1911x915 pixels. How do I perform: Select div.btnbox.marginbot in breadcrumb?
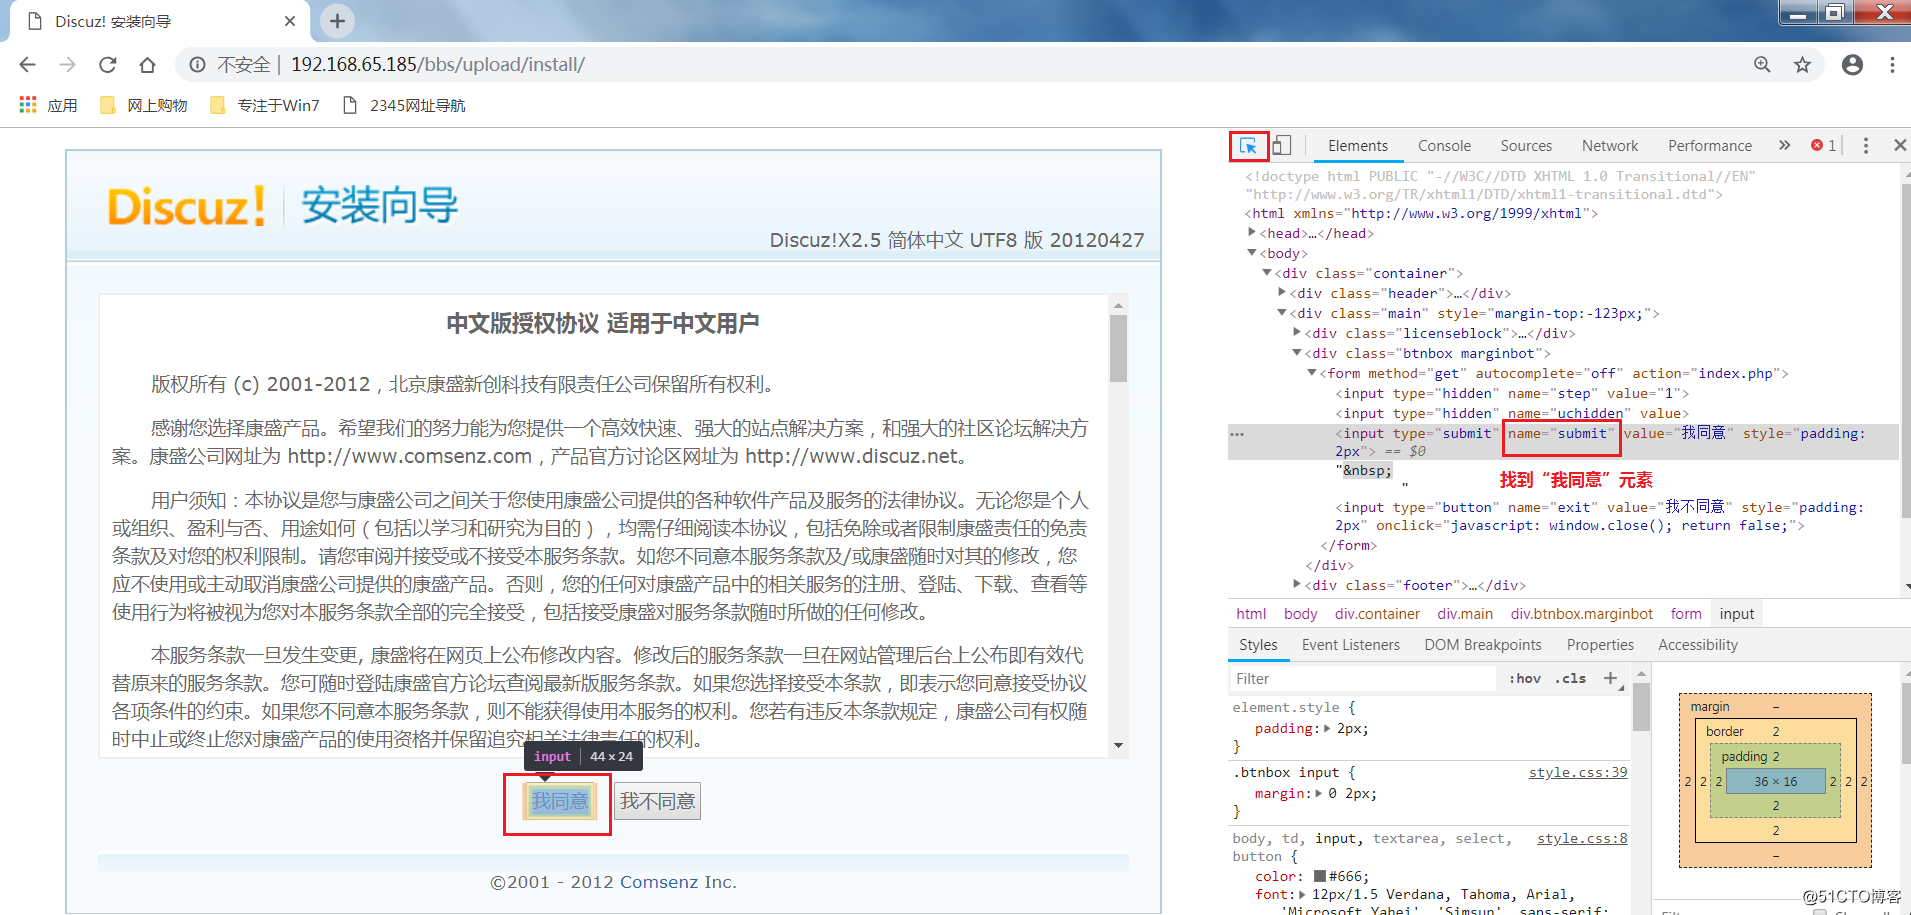click(x=1581, y=614)
